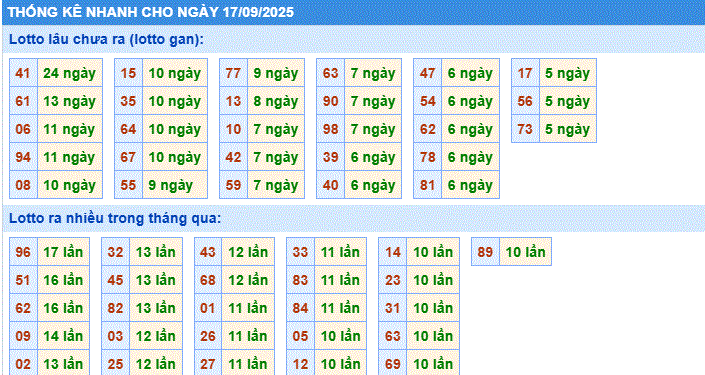The image size is (705, 375).
Task: Select number 10 with 7 ngày
Action: 234,129
